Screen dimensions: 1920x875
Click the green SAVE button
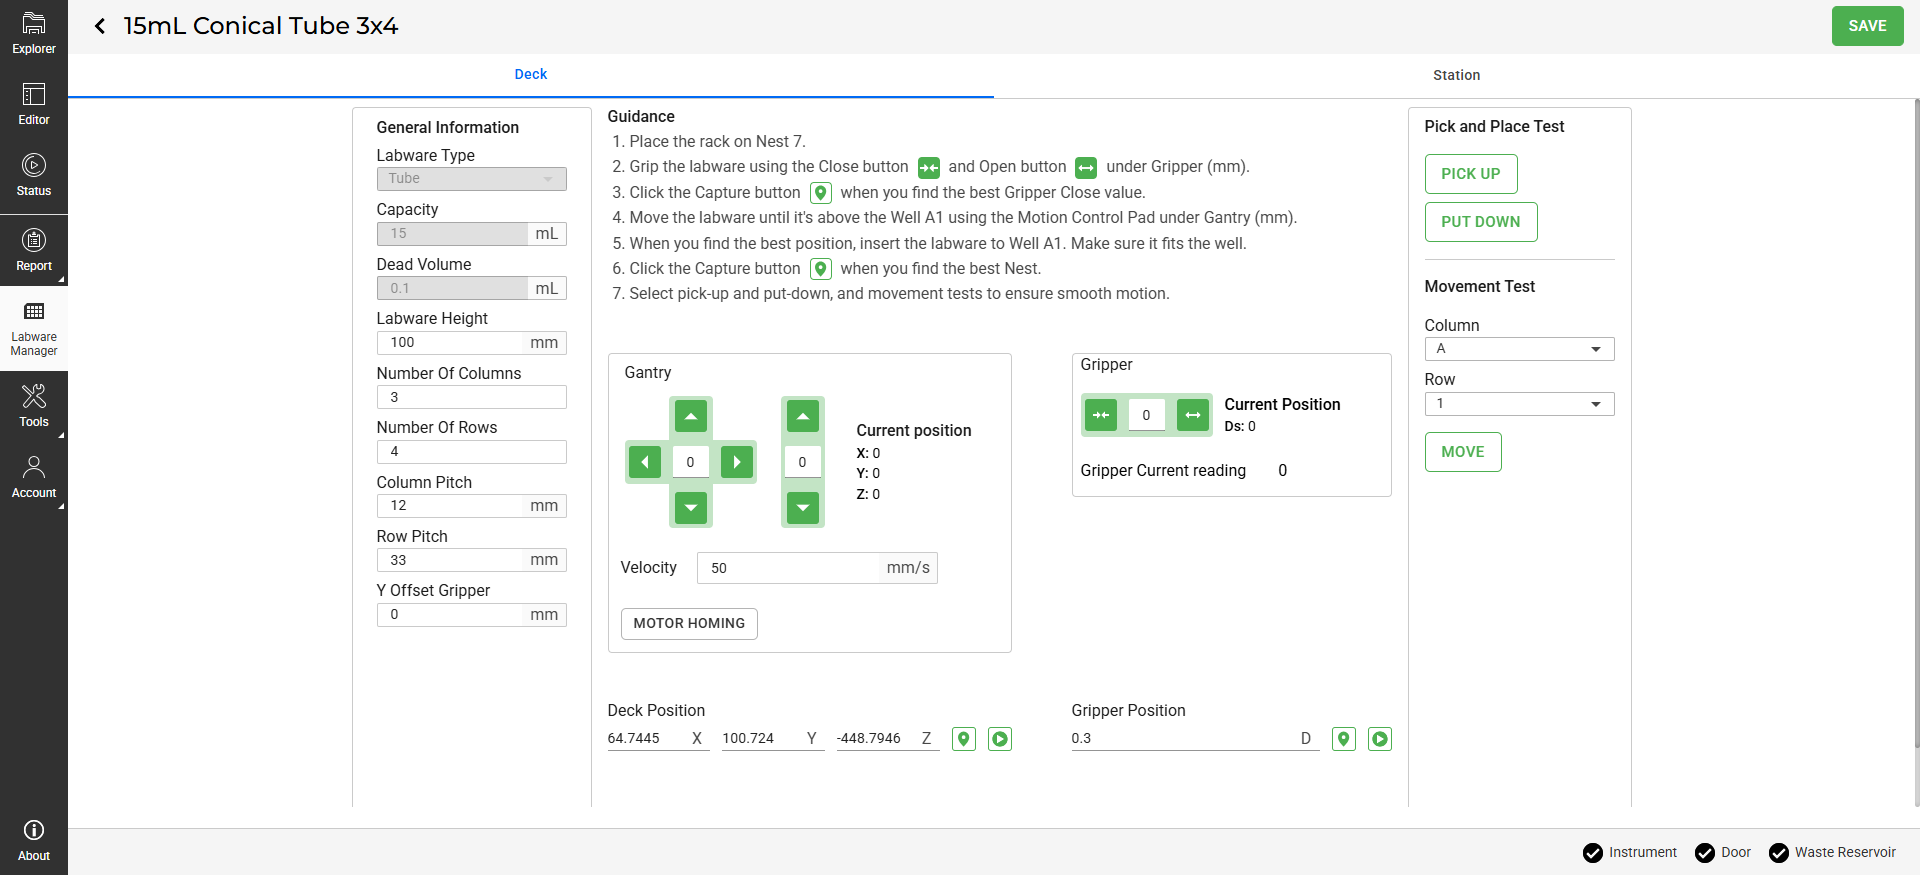[1867, 26]
